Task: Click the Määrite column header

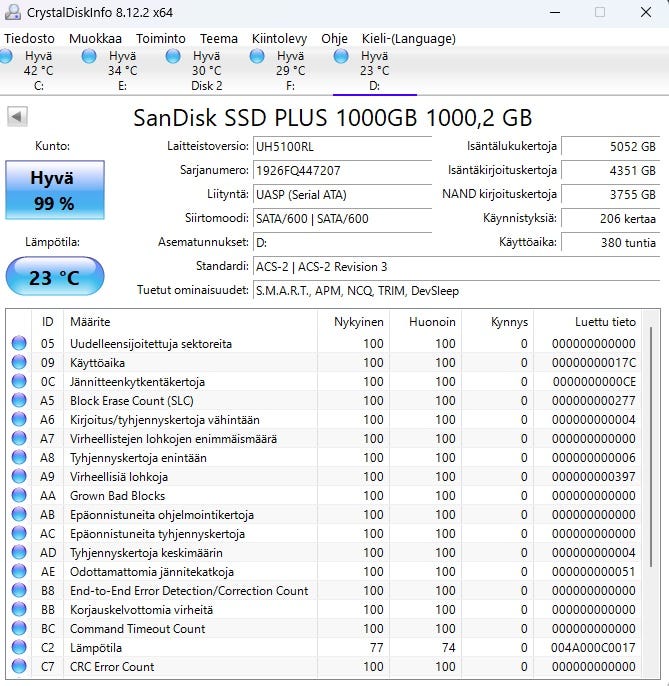Action: (90, 322)
